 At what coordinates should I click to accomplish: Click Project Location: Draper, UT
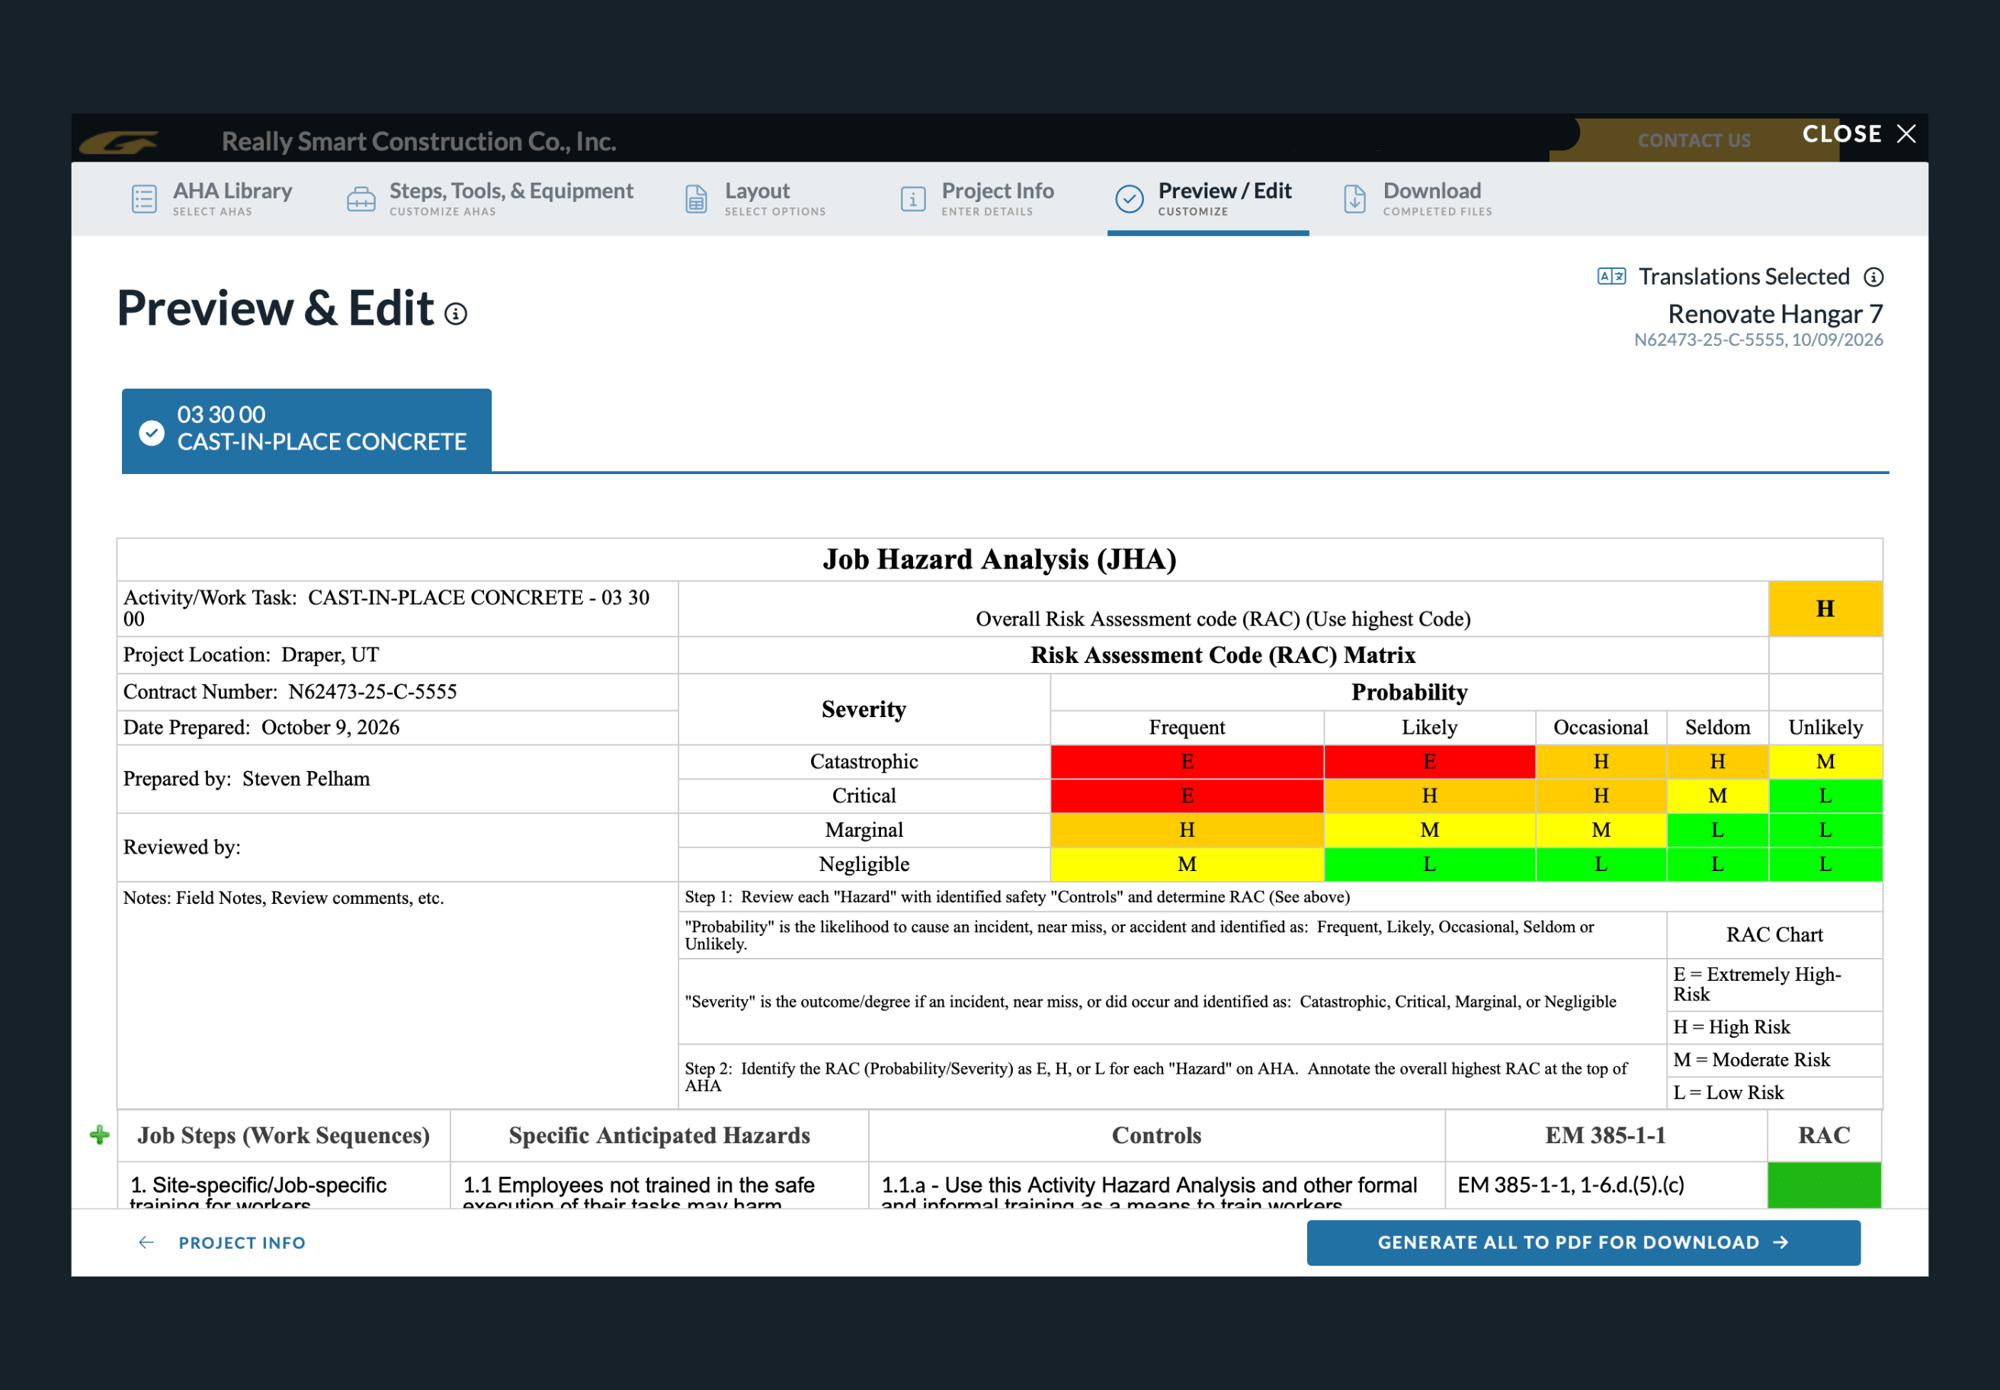click(x=398, y=655)
